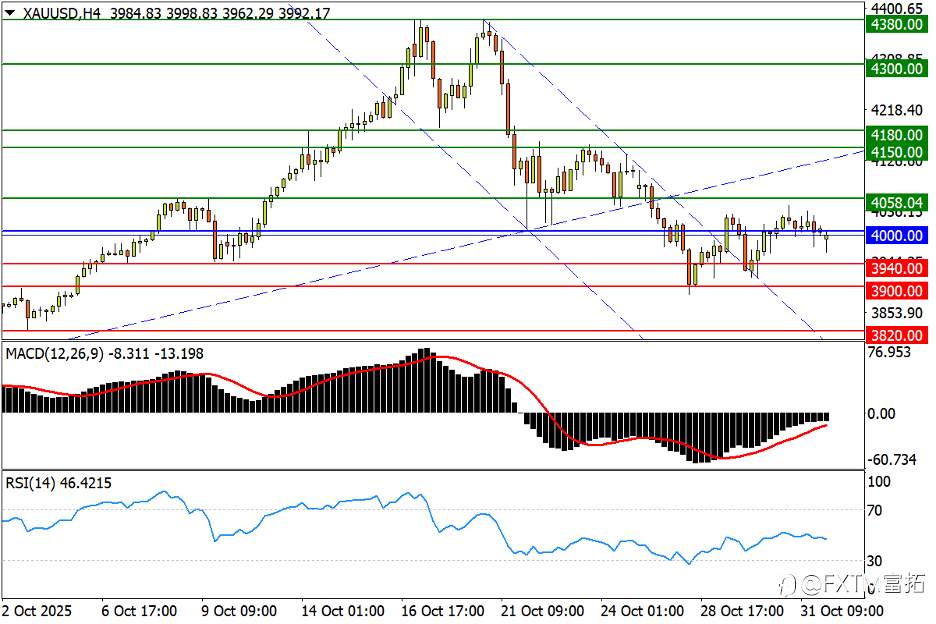This screenshot has height=624, width=936.
Task: Click the RSI(14) 46.4215 indicator label
Action: pos(58,483)
